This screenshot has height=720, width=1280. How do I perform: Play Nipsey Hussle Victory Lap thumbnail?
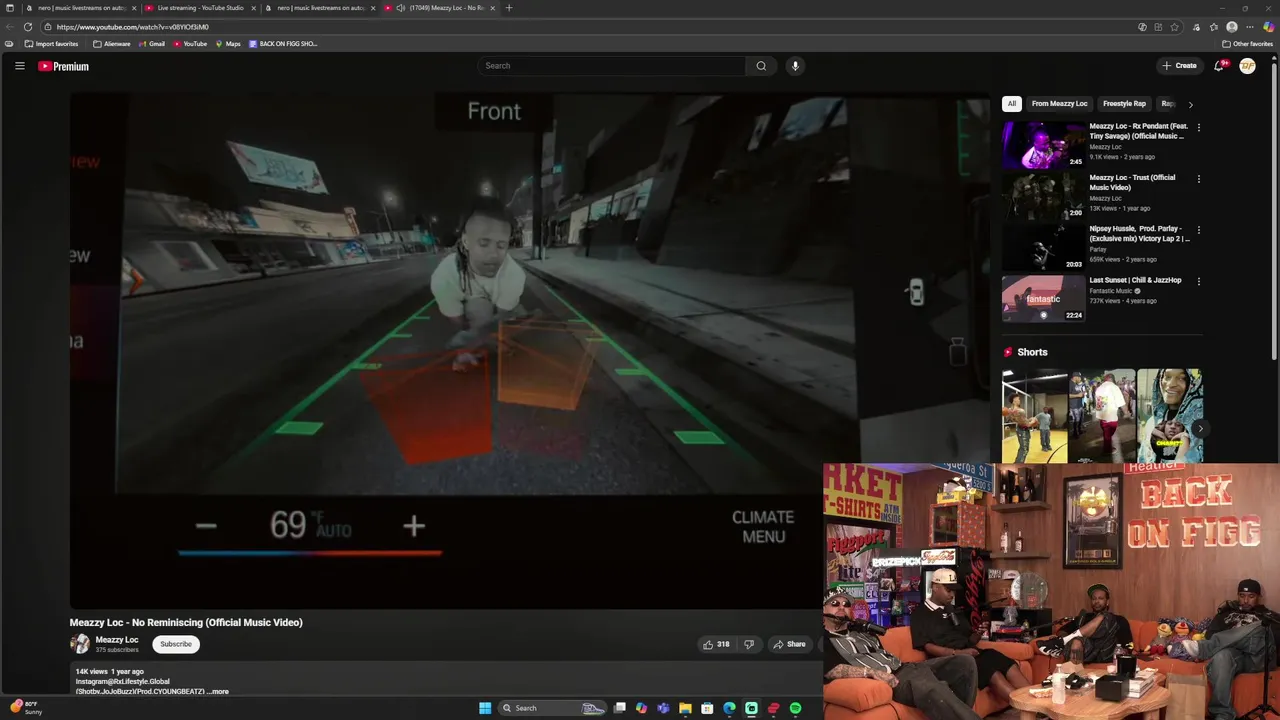[x=1043, y=248]
